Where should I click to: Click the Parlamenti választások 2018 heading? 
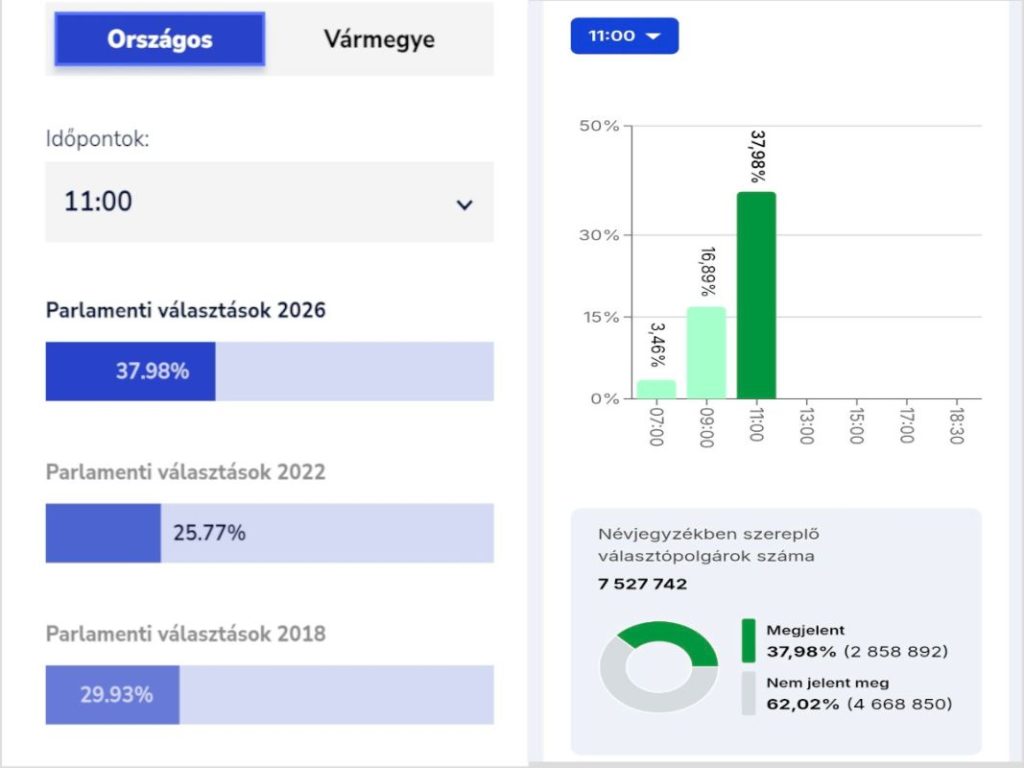click(x=186, y=634)
